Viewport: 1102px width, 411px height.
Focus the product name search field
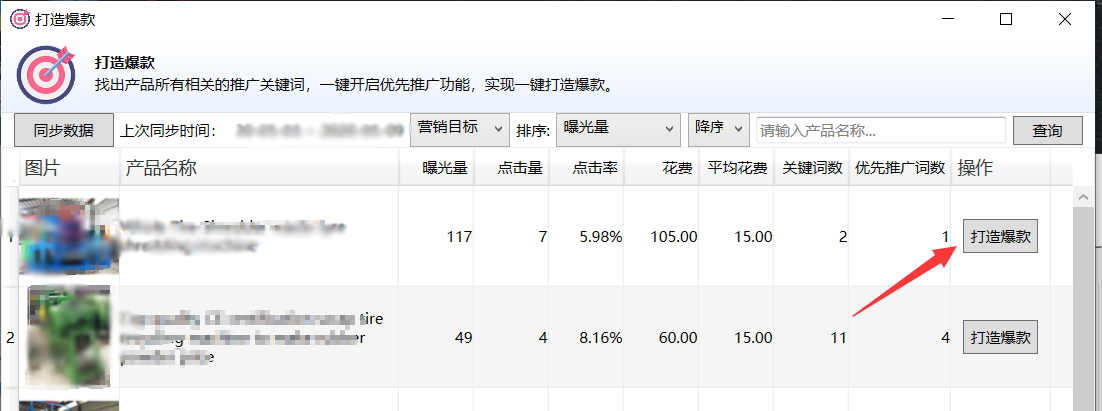(880, 130)
